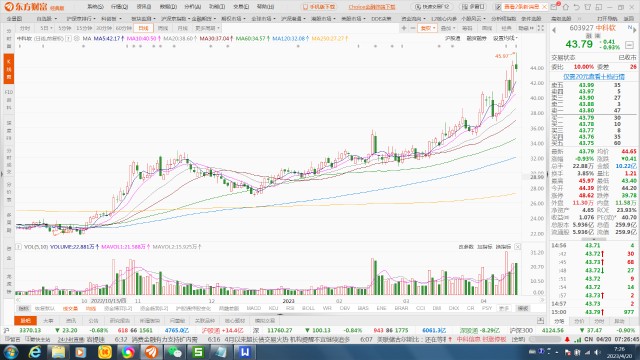The image size is (640, 360).
Task: Click the home icon in title bar
Action: 566,7
